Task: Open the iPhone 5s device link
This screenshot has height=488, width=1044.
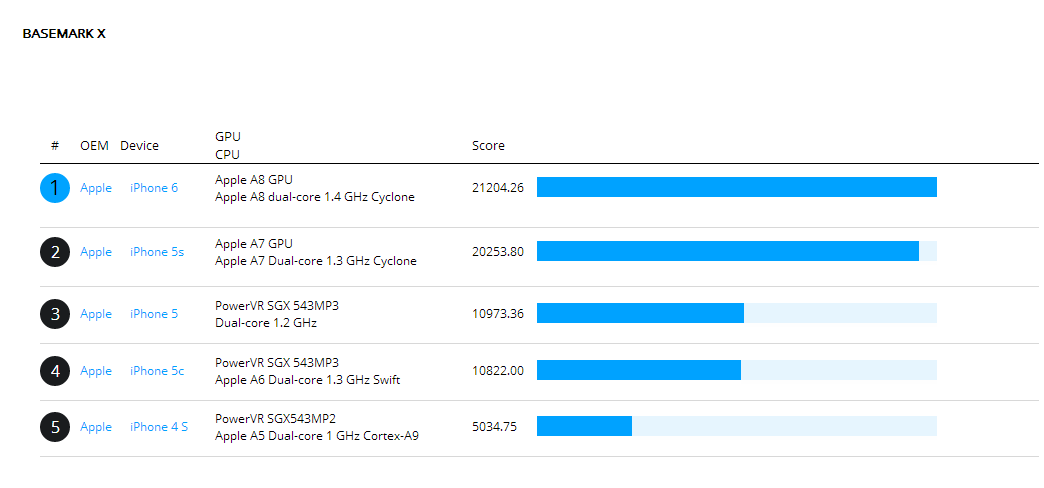Action: tap(157, 252)
